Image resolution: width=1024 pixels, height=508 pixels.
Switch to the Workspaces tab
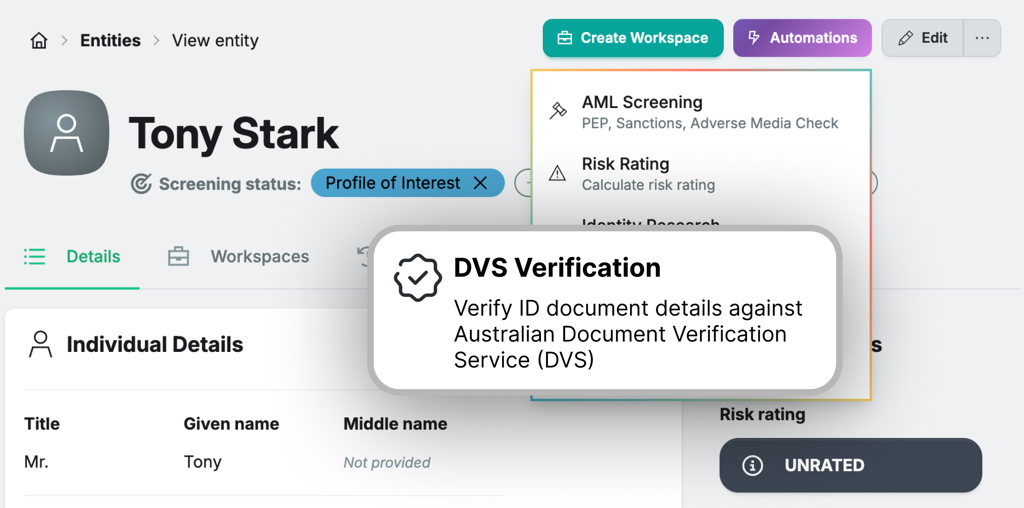coord(238,257)
